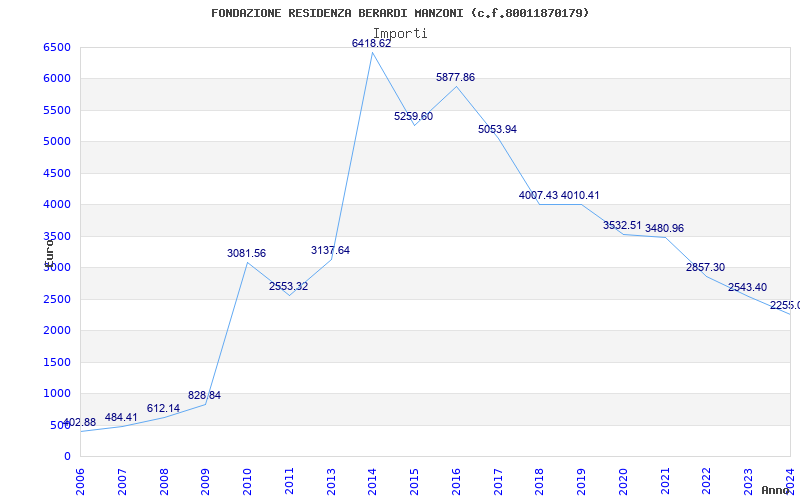Select the 2857.30 data label

(x=706, y=267)
